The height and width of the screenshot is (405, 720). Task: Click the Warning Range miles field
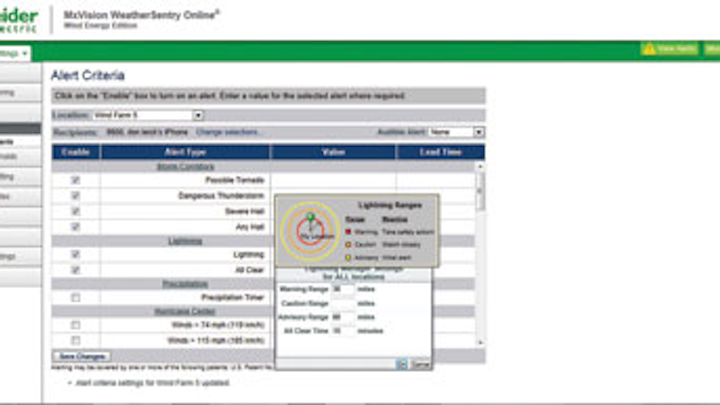tap(343, 289)
